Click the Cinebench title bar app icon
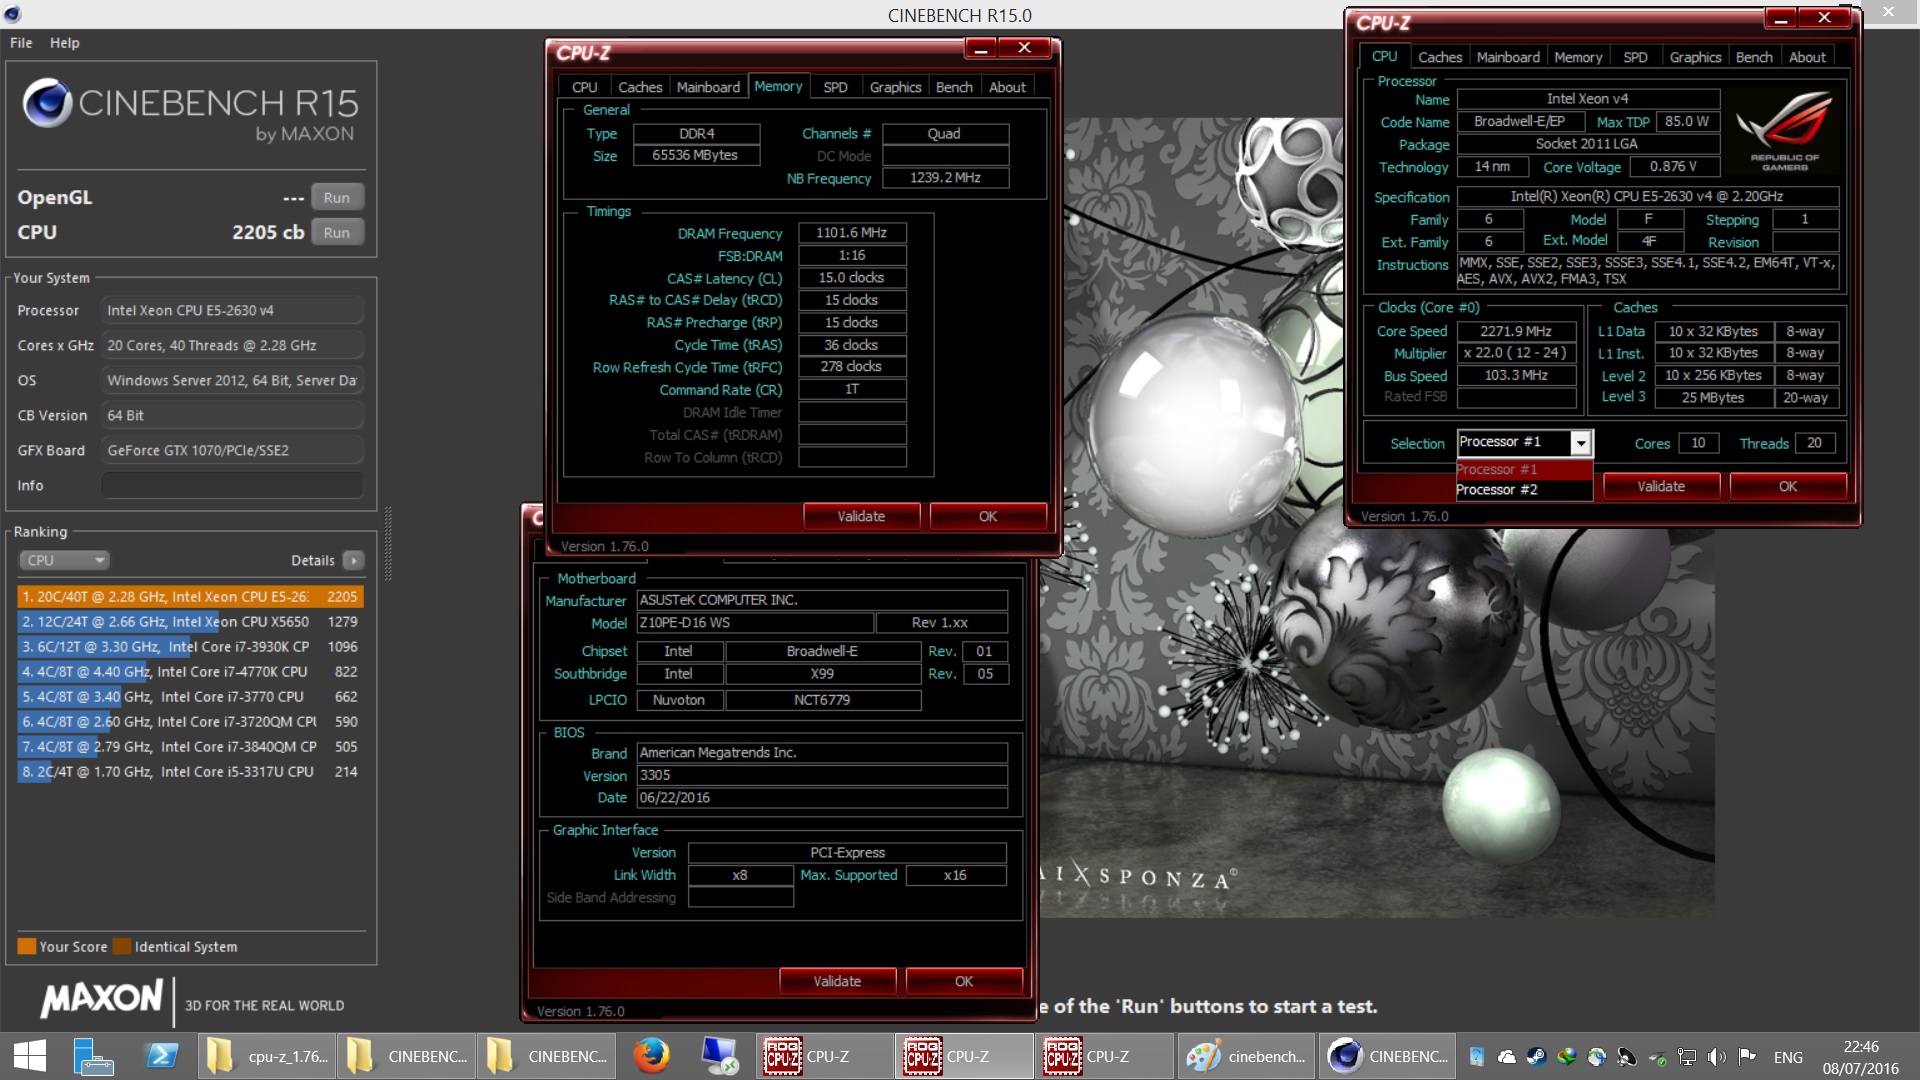The height and width of the screenshot is (1080, 1920). click(12, 14)
